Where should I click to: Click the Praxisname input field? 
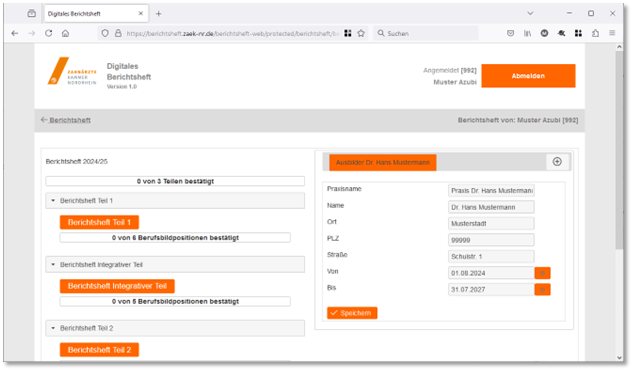click(491, 191)
